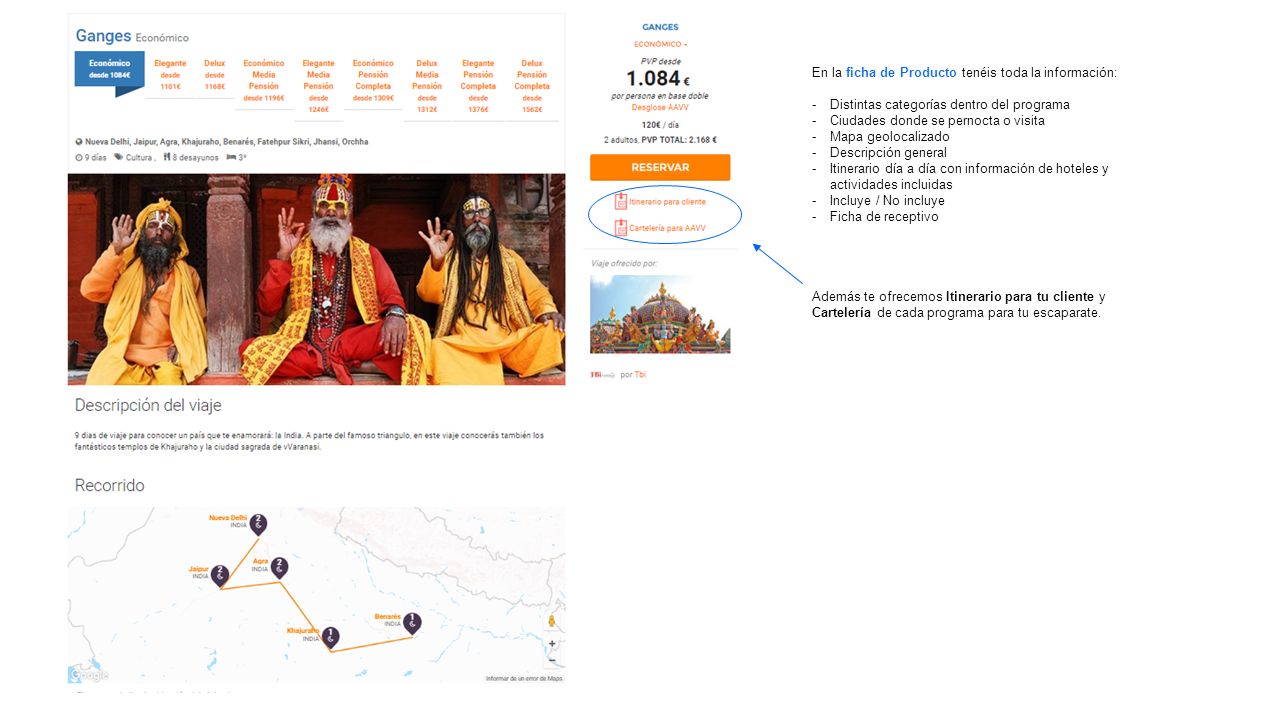Click the 'ficha de Producto' blue text

pos(901,73)
